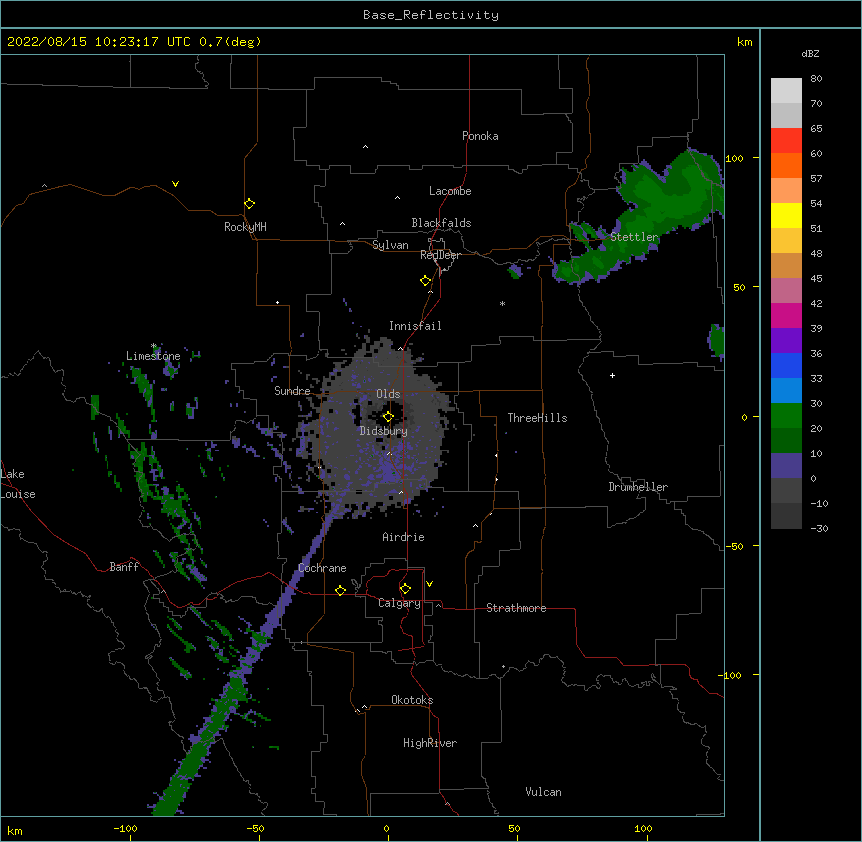The width and height of the screenshot is (862, 842).
Task: Click the Okotoks town label
Action: (412, 700)
